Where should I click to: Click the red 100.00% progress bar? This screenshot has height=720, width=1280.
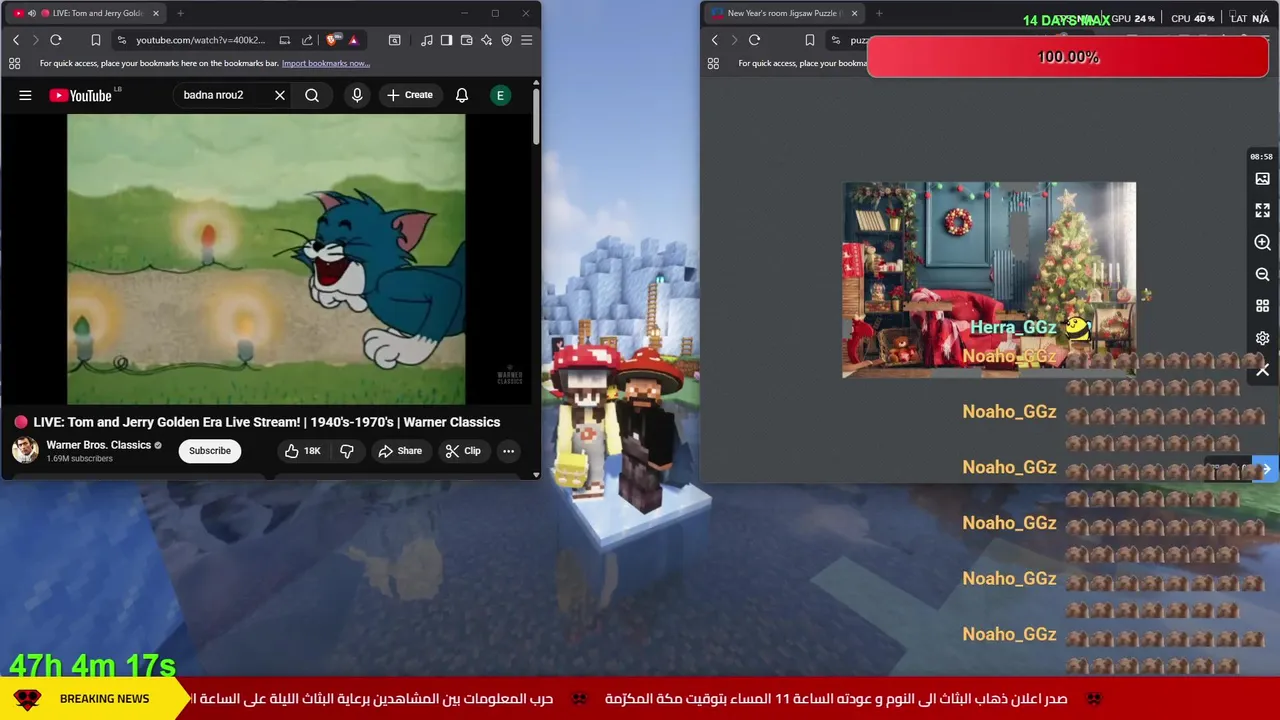[x=1068, y=57]
